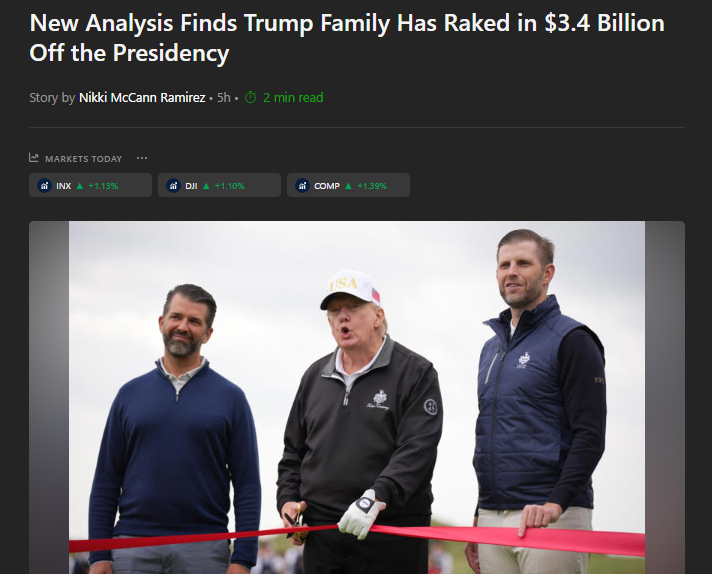This screenshot has width=712, height=574.
Task: Open the COMP market ticker chip
Action: pos(348,186)
